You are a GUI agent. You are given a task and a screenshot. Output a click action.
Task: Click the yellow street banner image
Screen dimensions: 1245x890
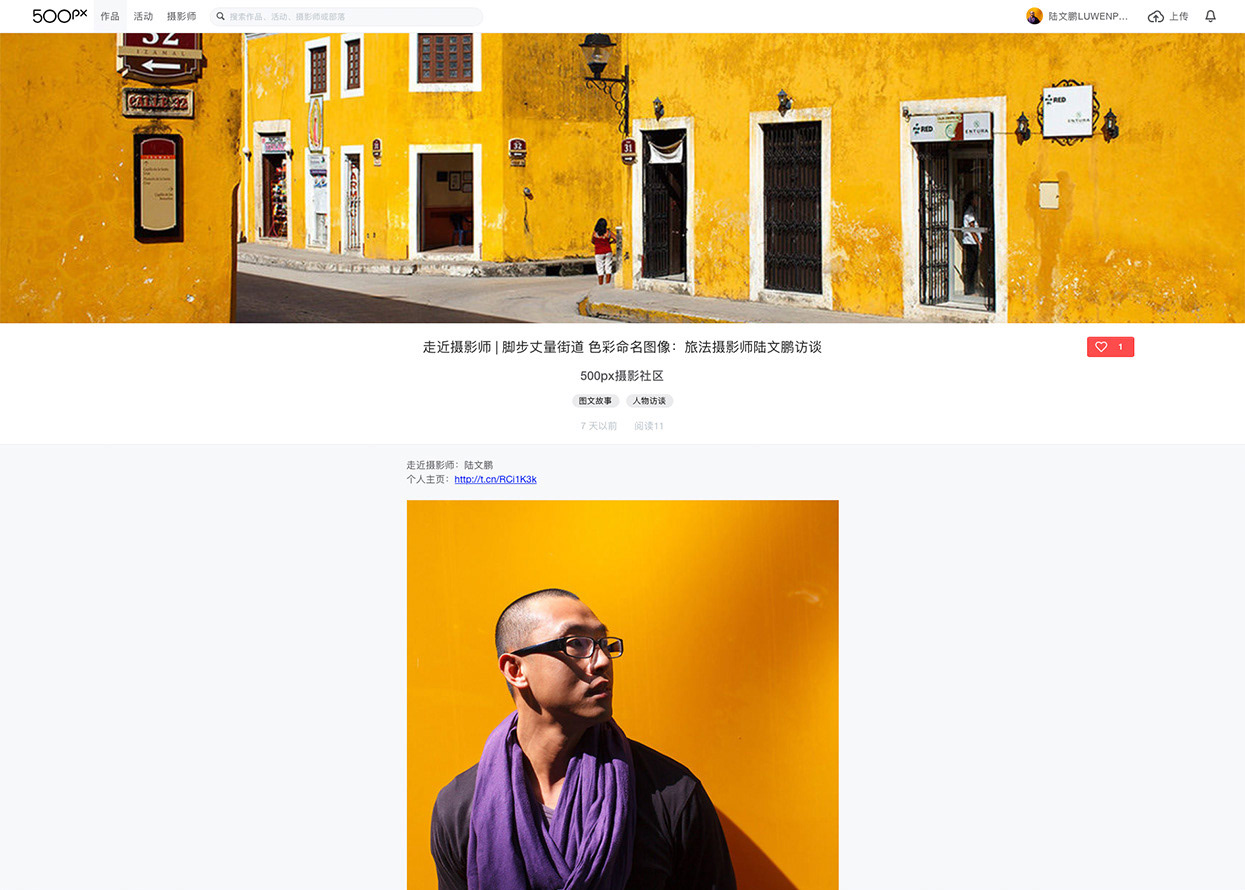(622, 178)
